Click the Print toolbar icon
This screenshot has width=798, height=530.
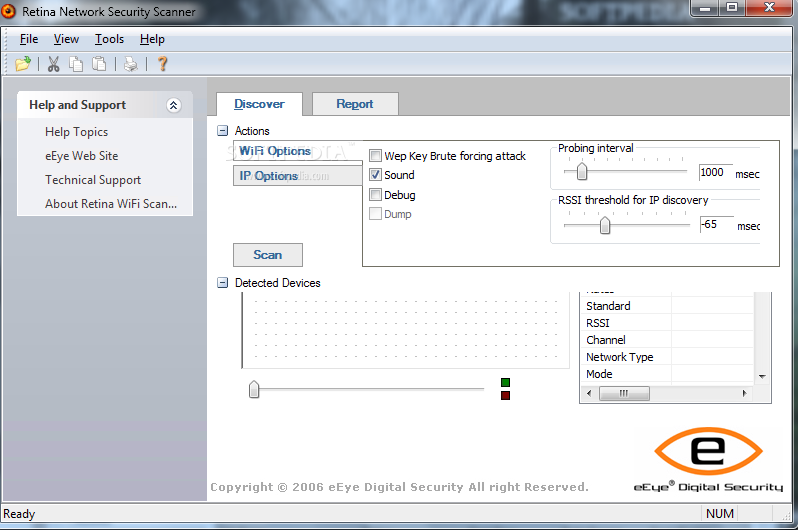pyautogui.click(x=131, y=64)
